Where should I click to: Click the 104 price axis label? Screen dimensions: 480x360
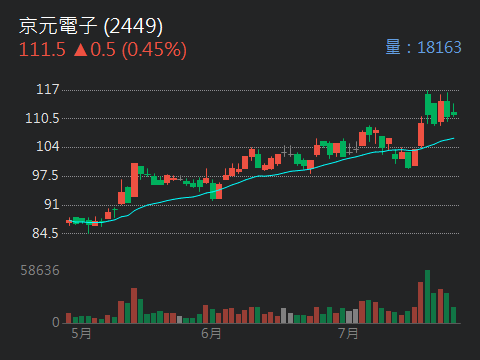click(x=48, y=146)
